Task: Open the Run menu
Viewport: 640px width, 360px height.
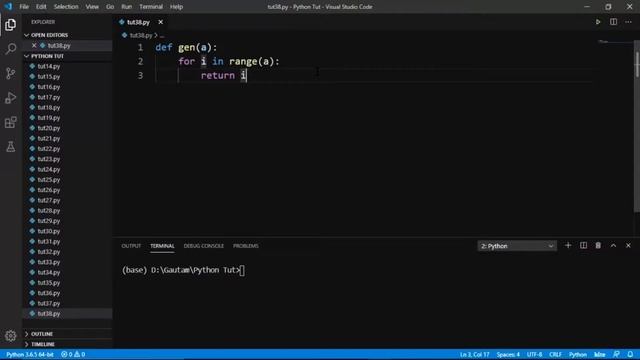Action: coord(127,7)
